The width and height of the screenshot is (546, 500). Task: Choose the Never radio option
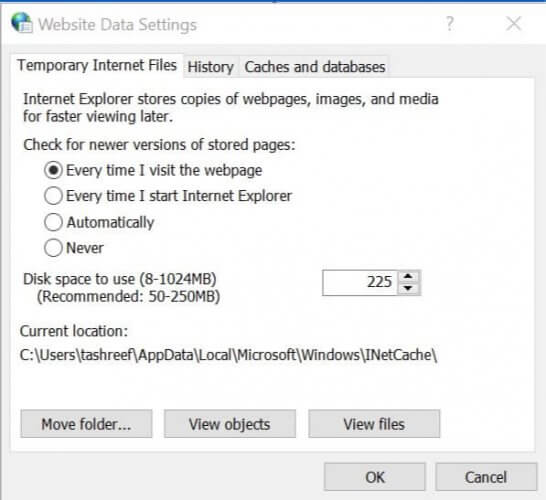tap(53, 248)
